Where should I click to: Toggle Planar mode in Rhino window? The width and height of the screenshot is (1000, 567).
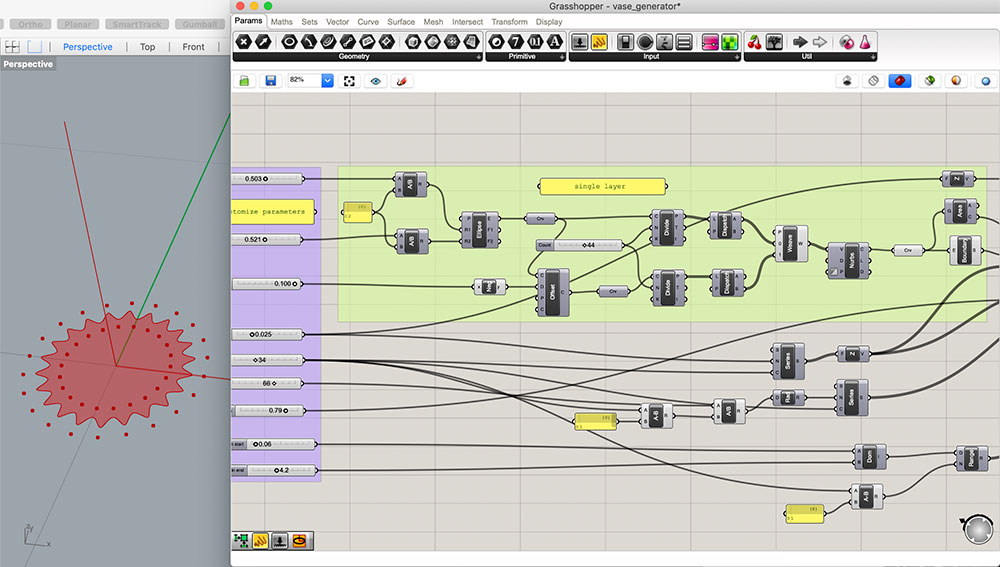[x=78, y=24]
